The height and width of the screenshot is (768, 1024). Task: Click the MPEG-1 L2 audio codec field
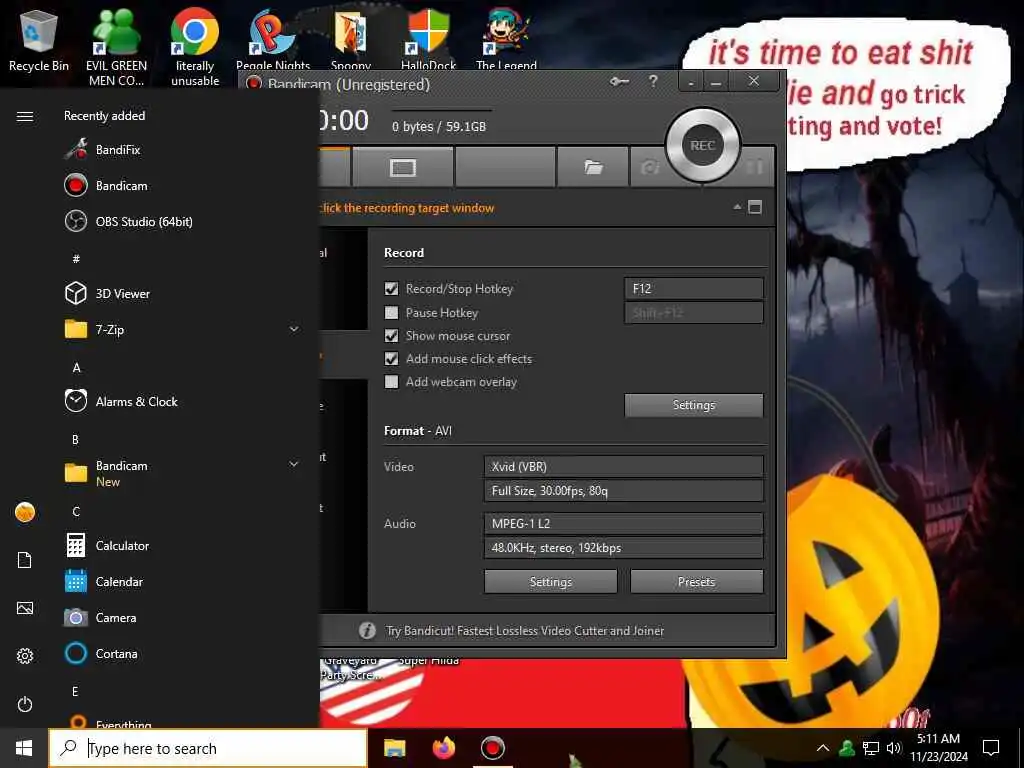point(624,523)
